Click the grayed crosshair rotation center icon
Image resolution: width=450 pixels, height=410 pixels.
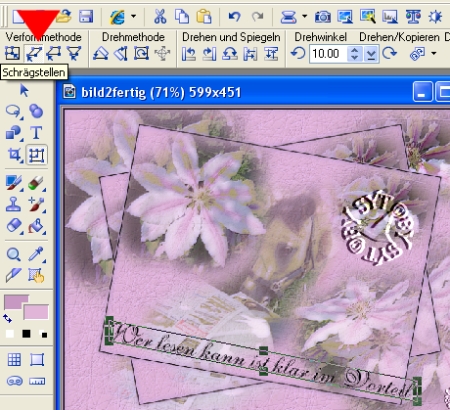(x=162, y=53)
